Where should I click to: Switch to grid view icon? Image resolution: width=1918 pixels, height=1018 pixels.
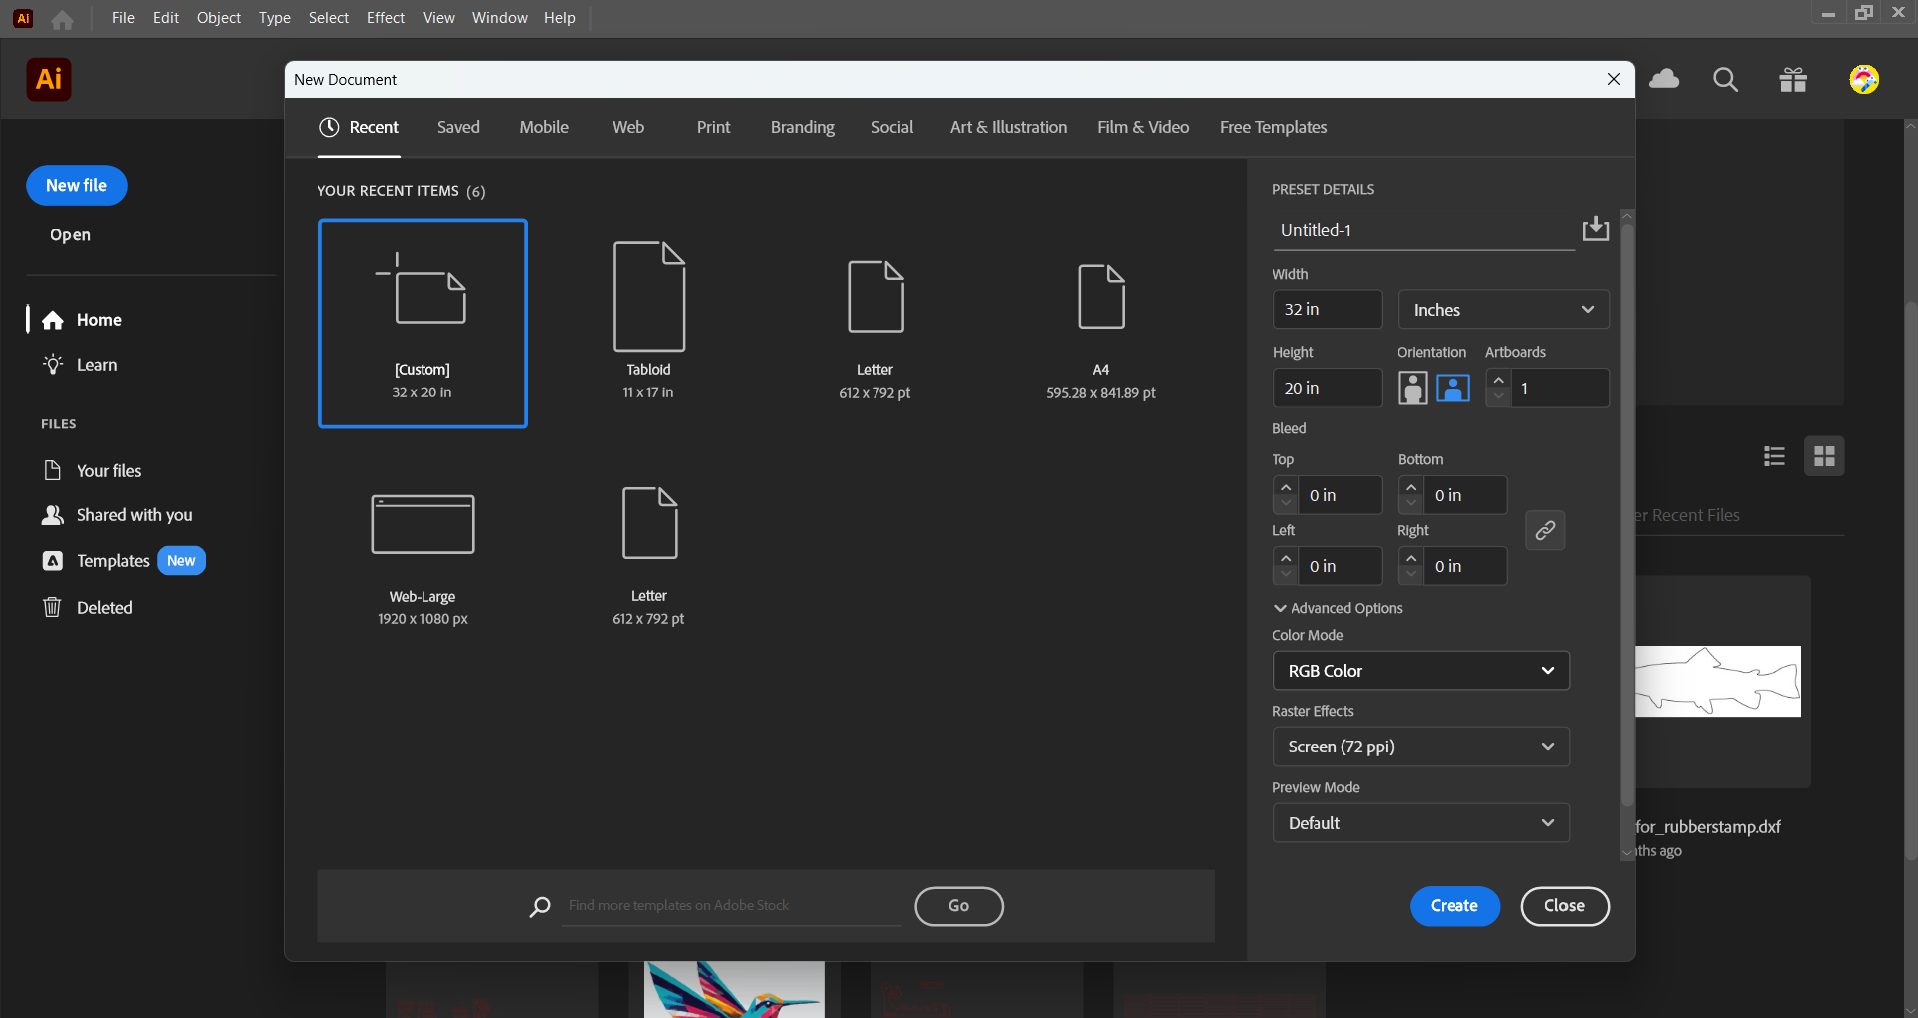pos(1824,456)
